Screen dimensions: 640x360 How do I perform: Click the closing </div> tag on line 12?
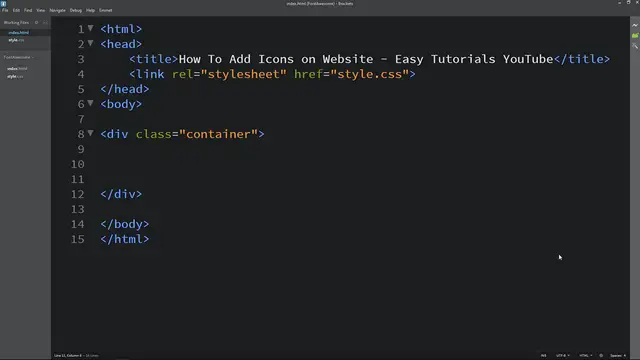pyautogui.click(x=121, y=194)
